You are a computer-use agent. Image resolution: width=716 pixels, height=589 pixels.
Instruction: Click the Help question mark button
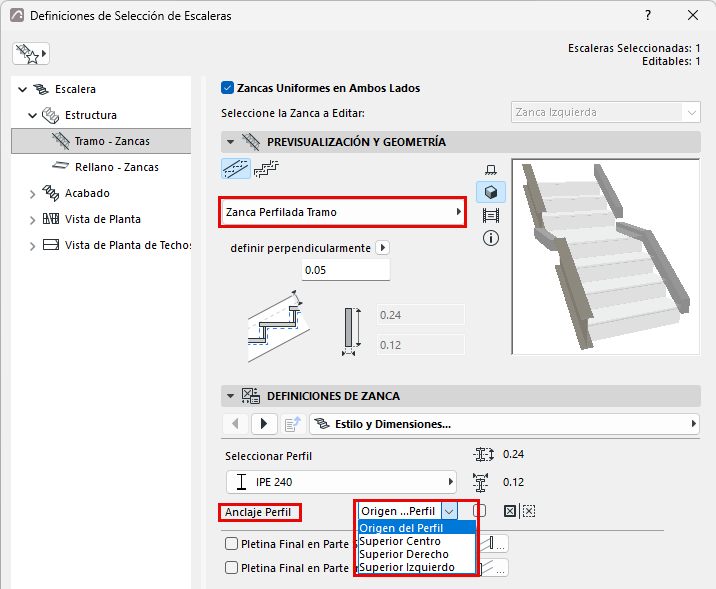pyautogui.click(x=648, y=16)
